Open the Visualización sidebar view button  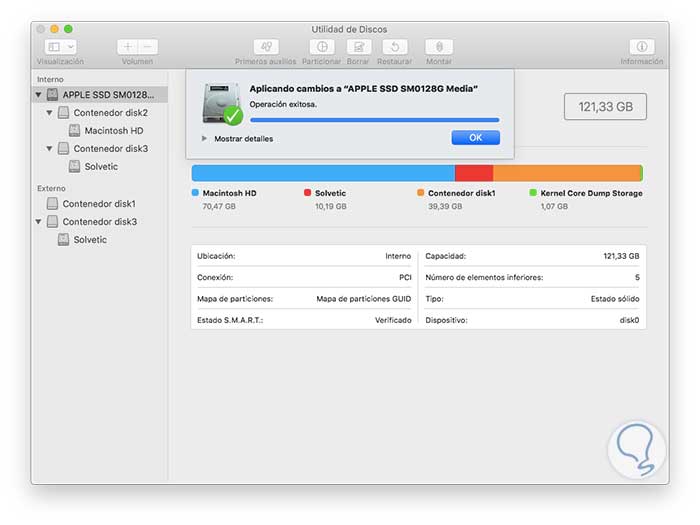(x=54, y=47)
